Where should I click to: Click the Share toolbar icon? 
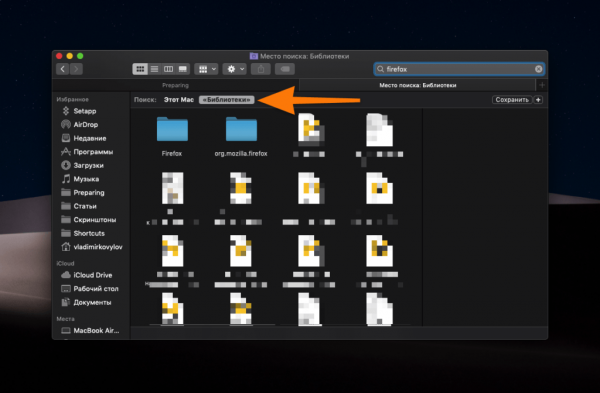coord(261,69)
